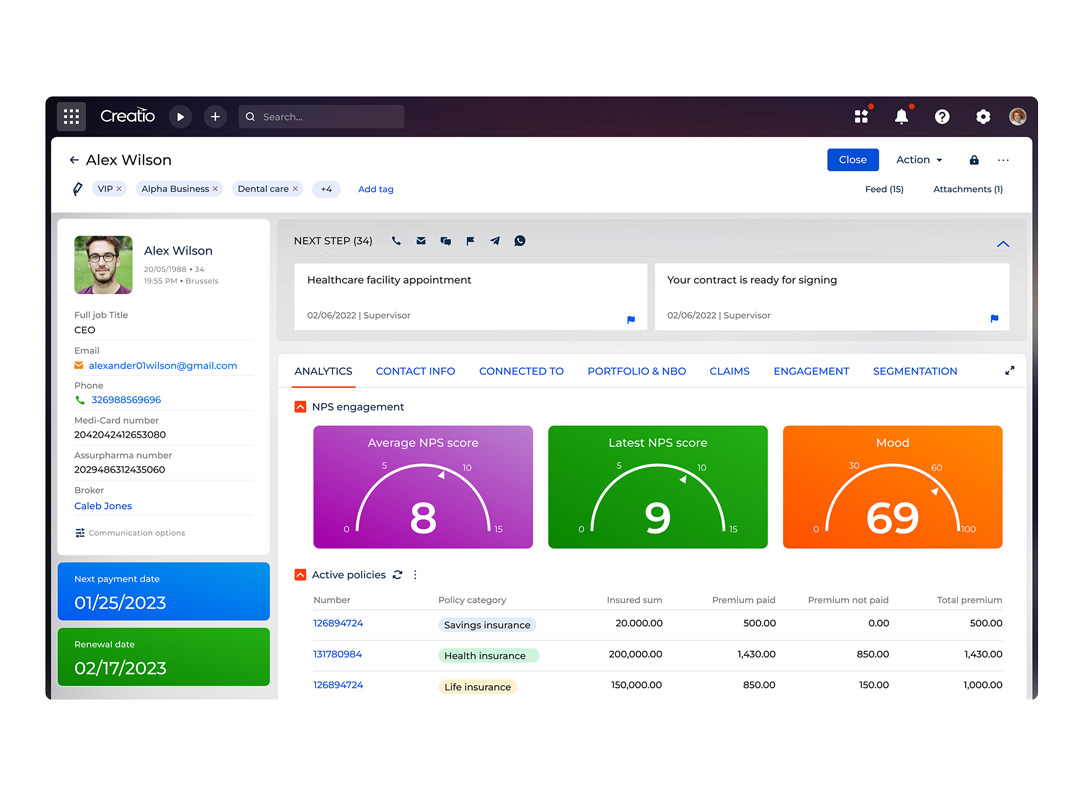This screenshot has width=1082, height=800.
Task: Collapse the NPS engagement section
Action: pos(300,407)
